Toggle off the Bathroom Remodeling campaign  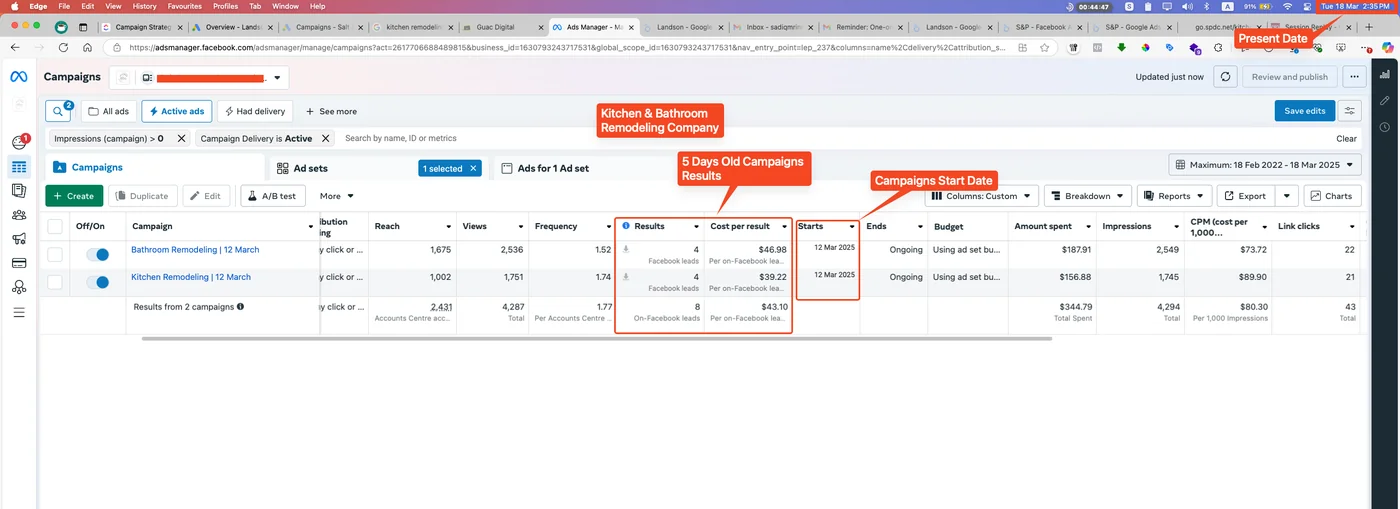pyautogui.click(x=98, y=255)
